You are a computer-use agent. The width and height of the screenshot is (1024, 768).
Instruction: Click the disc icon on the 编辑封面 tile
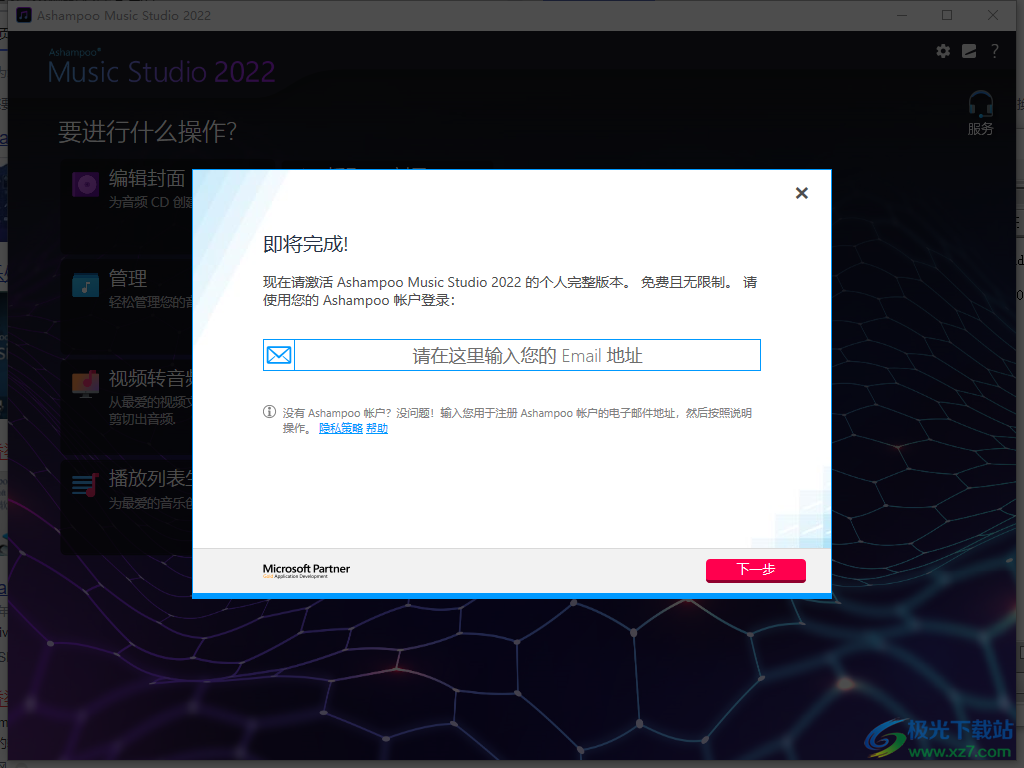click(x=84, y=184)
